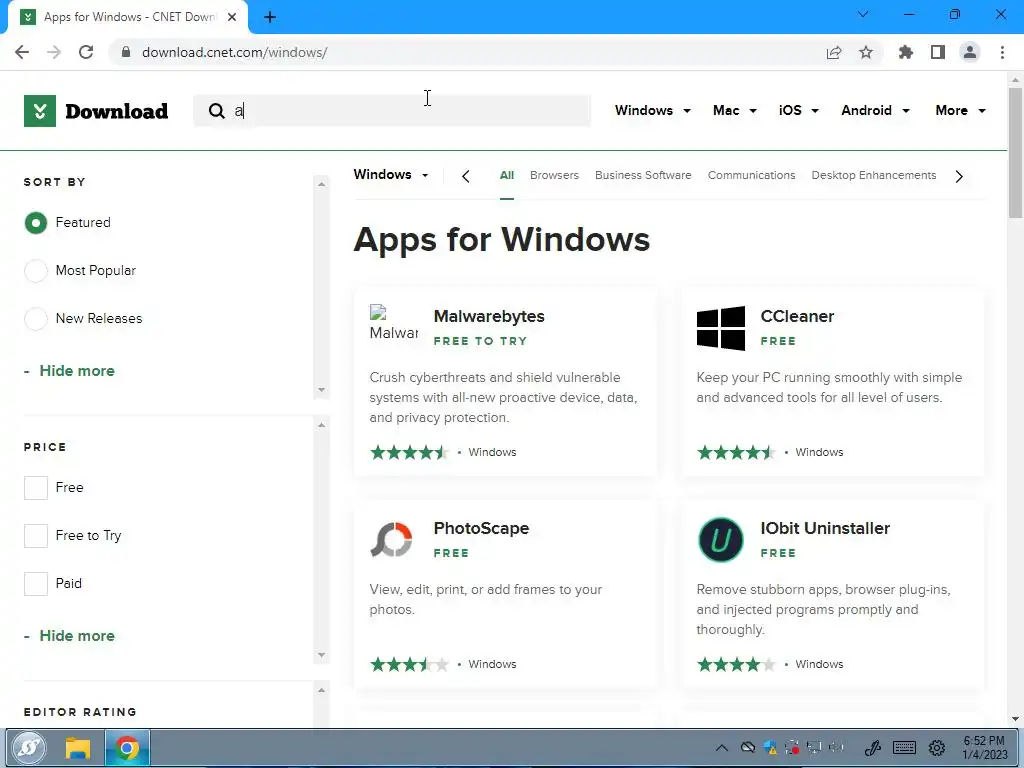The width and height of the screenshot is (1024, 768).
Task: Click the IObit Uninstaller app icon
Action: point(721,540)
